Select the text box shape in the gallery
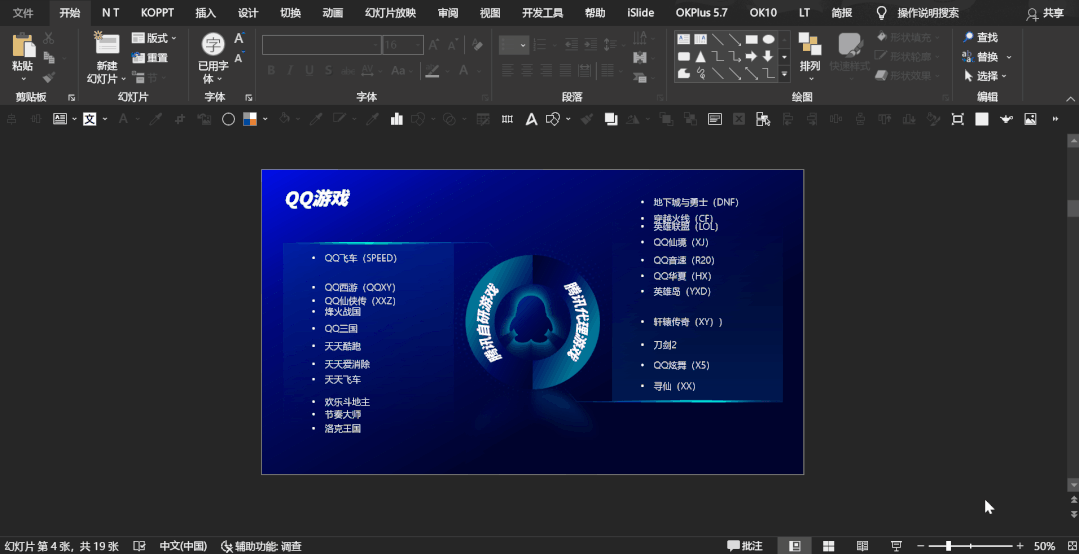The width and height of the screenshot is (1079, 554). pos(683,39)
